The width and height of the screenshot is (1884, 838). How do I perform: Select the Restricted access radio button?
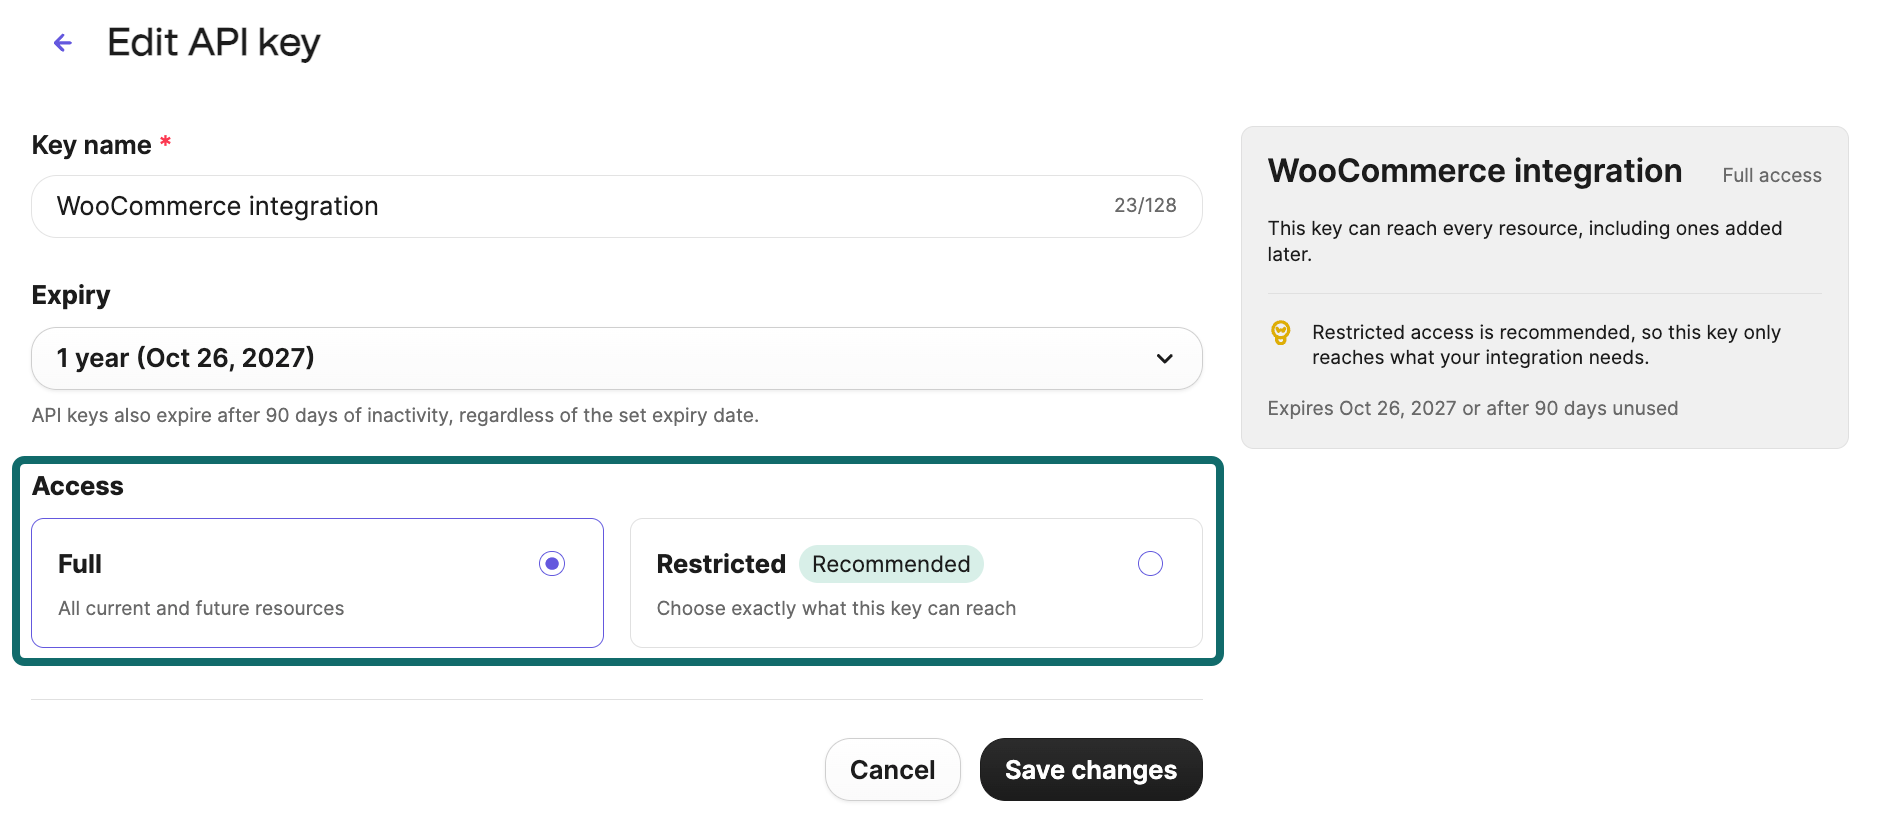point(1150,564)
